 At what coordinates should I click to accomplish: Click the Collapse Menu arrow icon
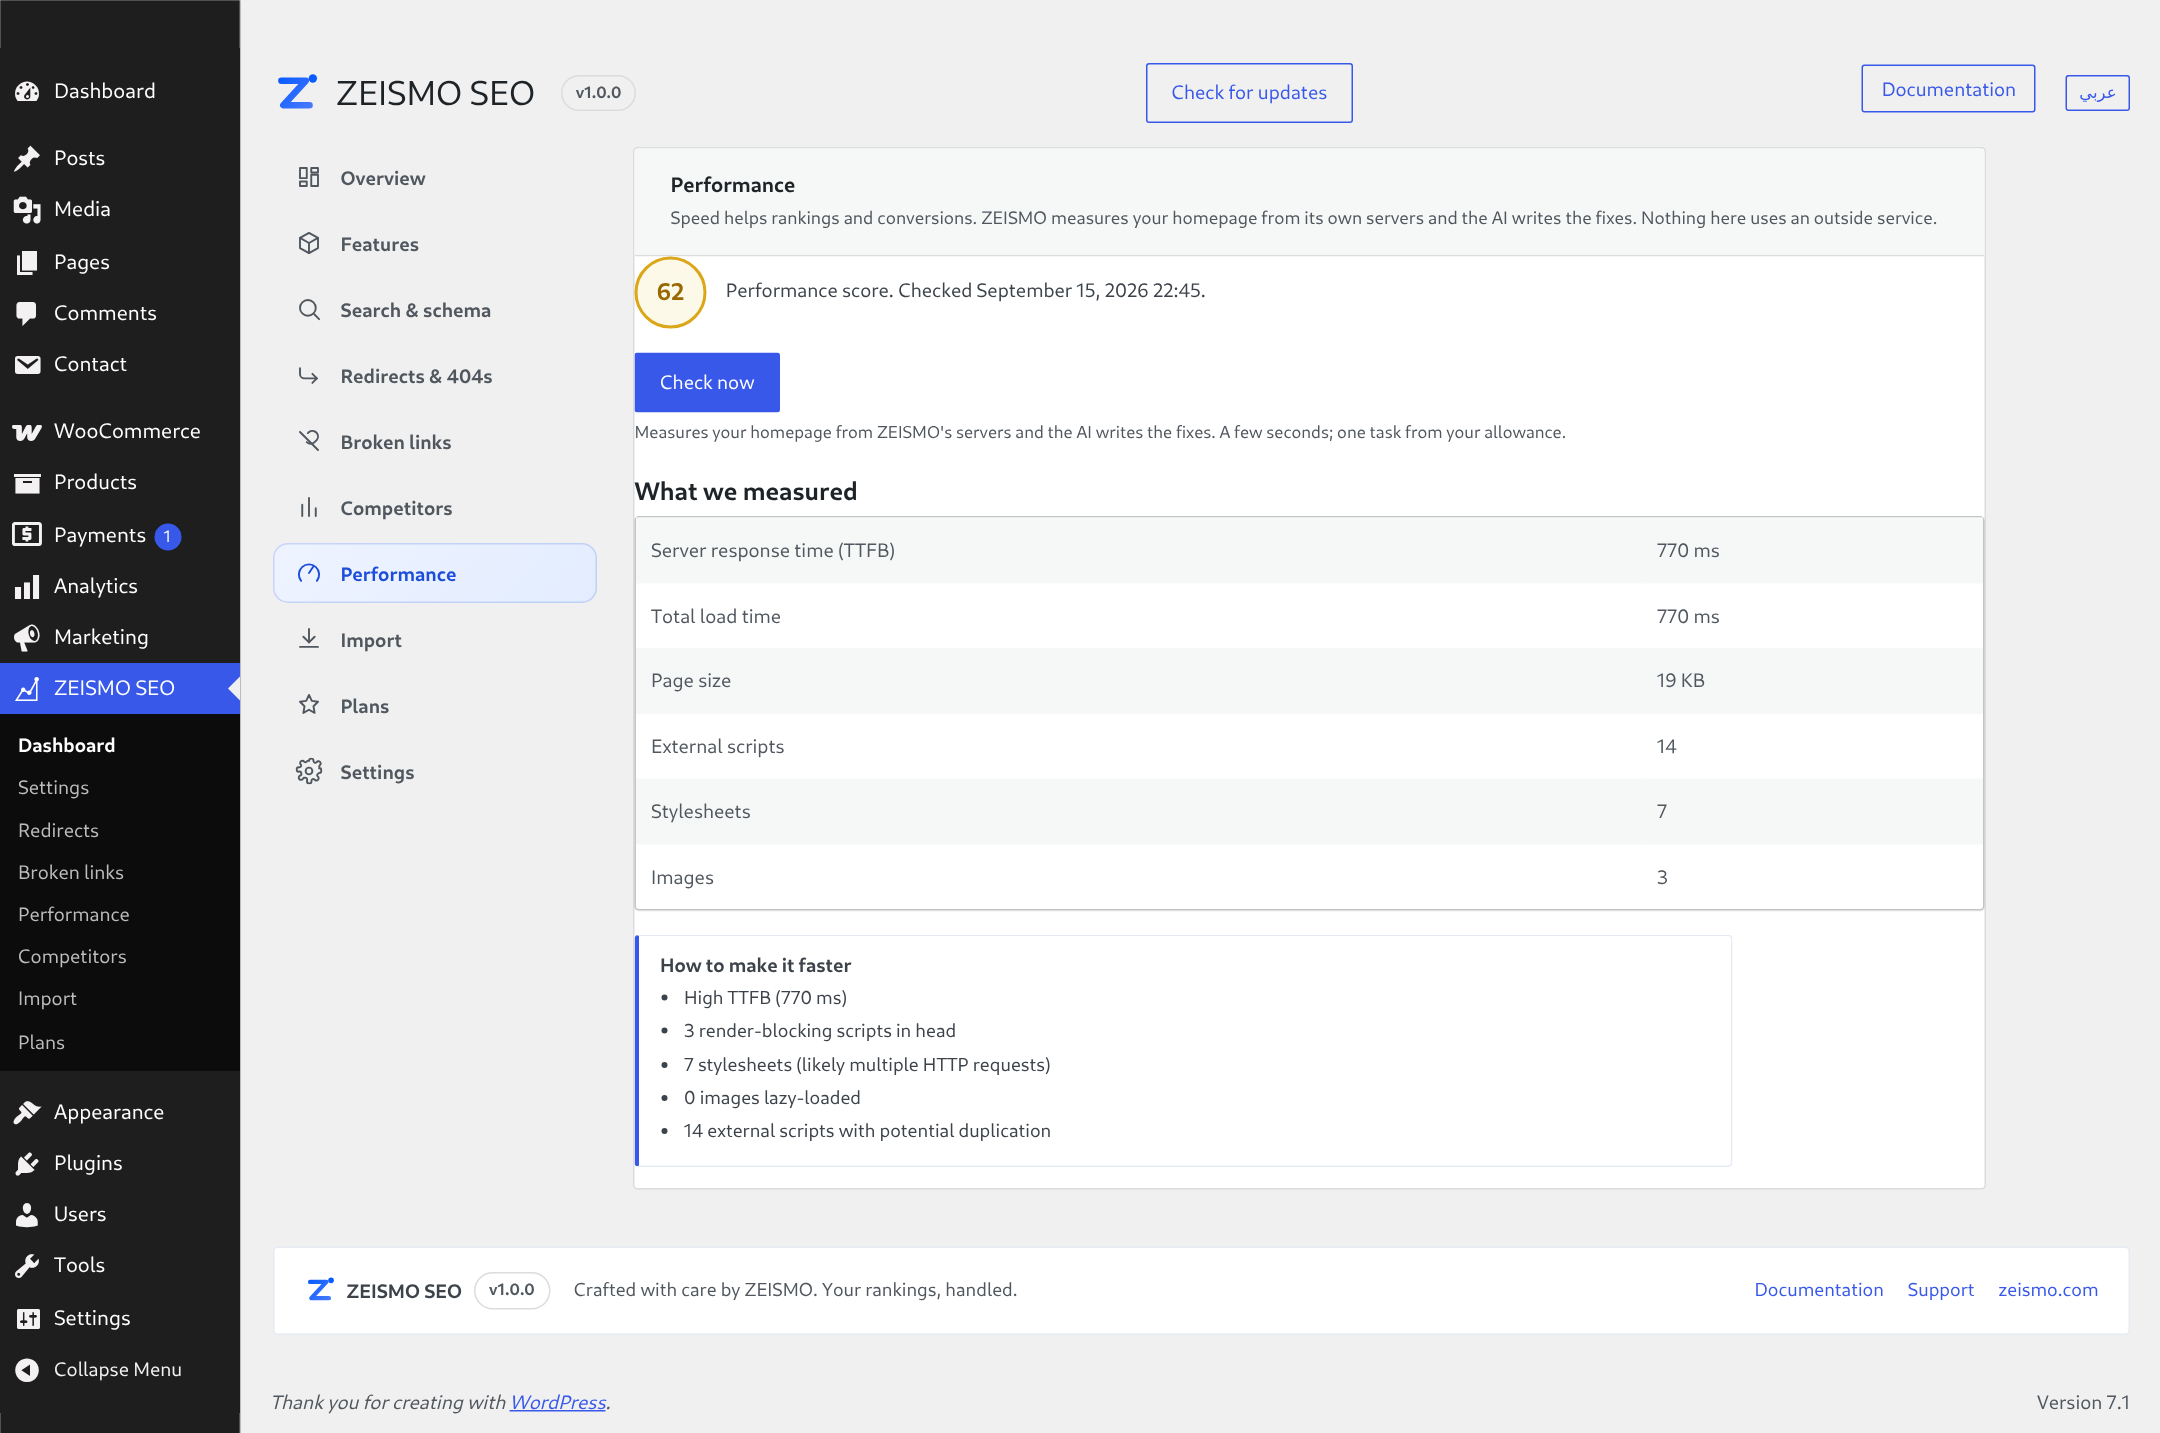[27, 1369]
